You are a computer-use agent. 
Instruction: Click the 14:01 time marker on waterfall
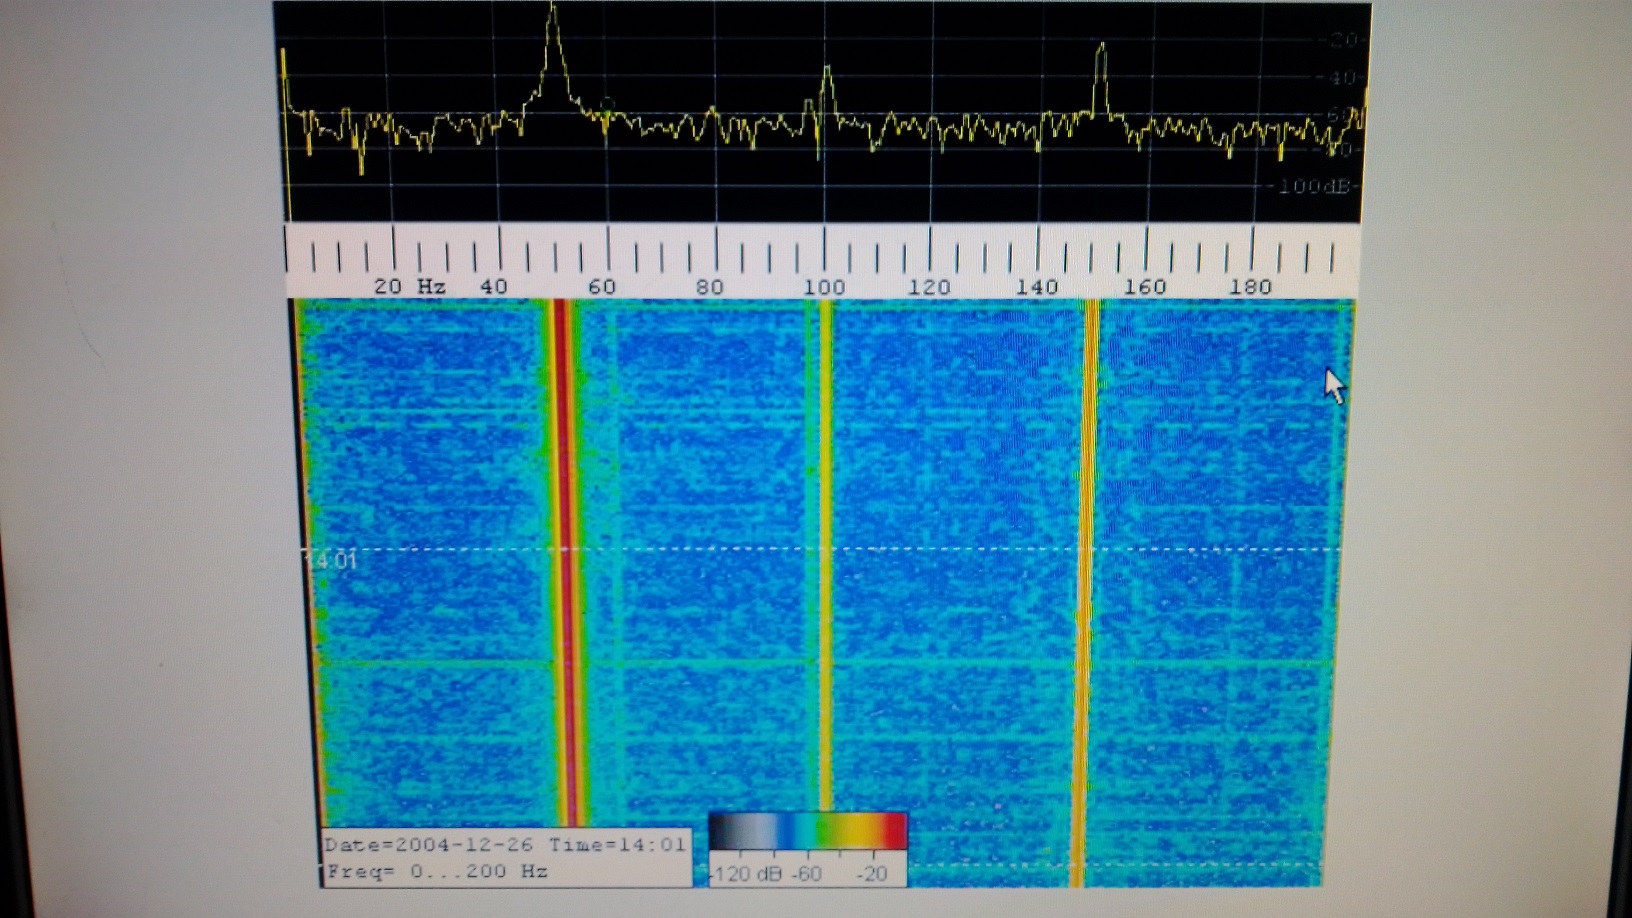point(331,560)
